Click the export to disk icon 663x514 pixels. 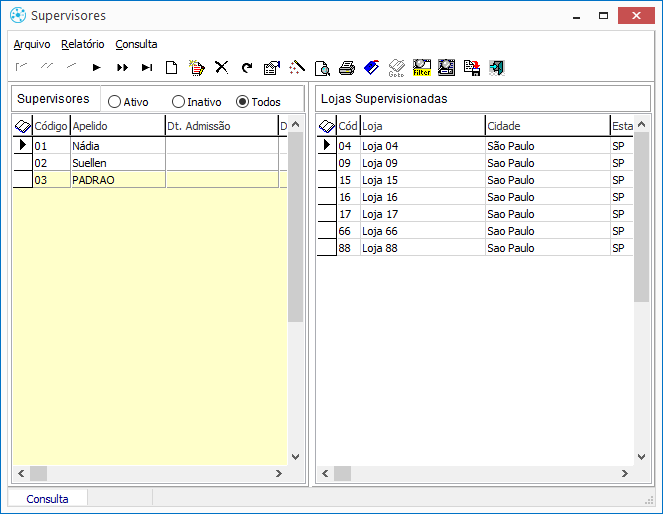point(471,68)
